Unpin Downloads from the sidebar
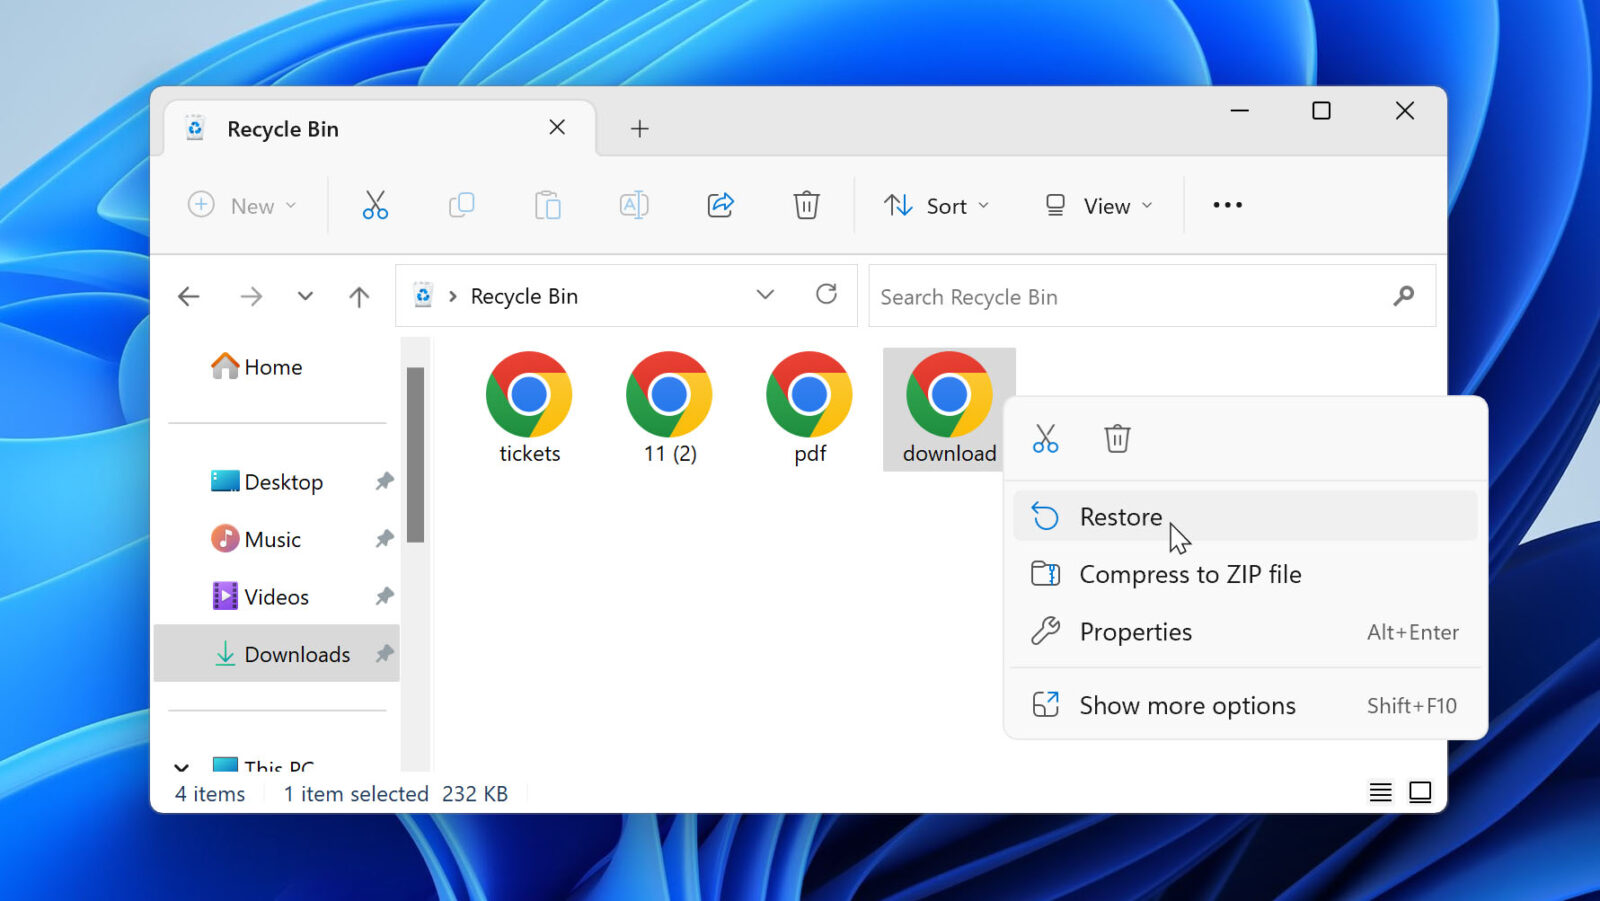Viewport: 1600px width, 901px height. coord(383,653)
